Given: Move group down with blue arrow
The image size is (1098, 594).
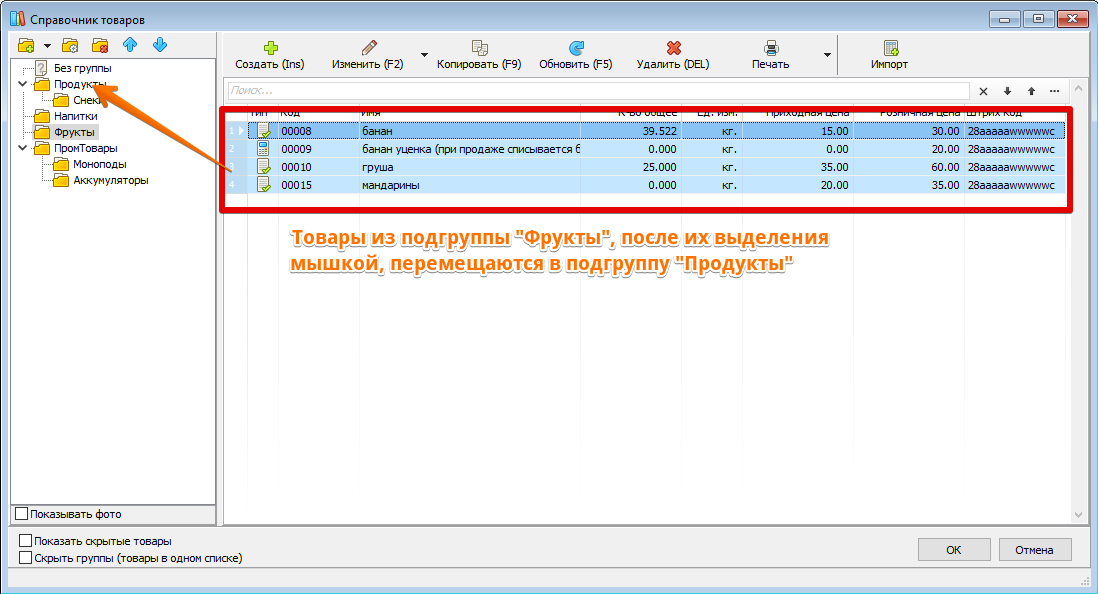Looking at the screenshot, I should (x=160, y=45).
